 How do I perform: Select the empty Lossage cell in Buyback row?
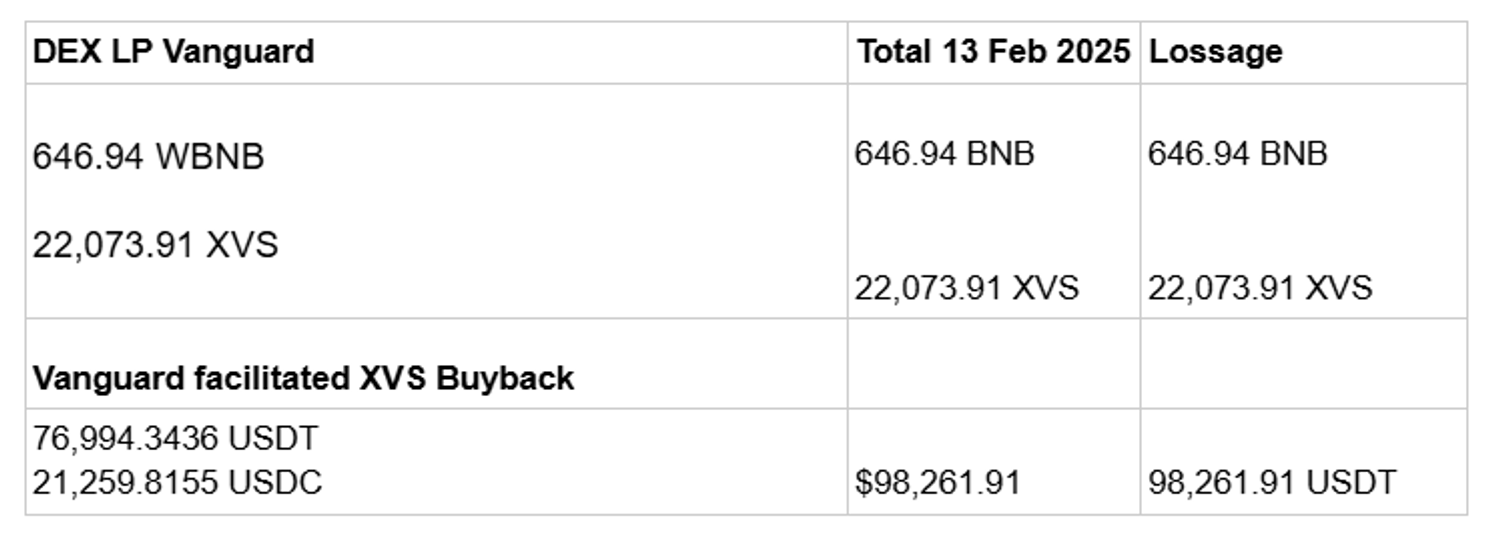1303,364
